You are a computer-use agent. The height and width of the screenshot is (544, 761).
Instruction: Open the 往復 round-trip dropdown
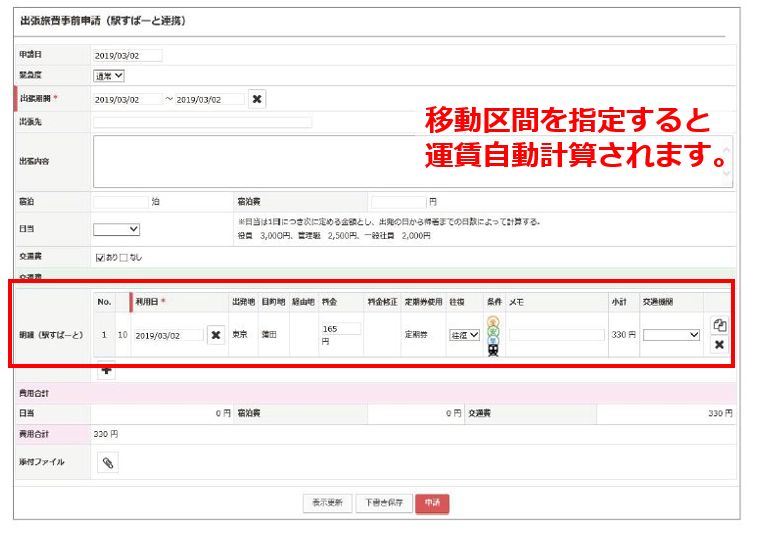click(x=465, y=335)
